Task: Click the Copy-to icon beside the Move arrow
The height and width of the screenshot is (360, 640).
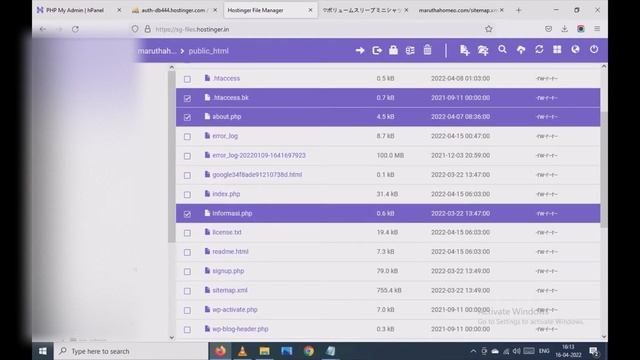Action: pyautogui.click(x=377, y=51)
